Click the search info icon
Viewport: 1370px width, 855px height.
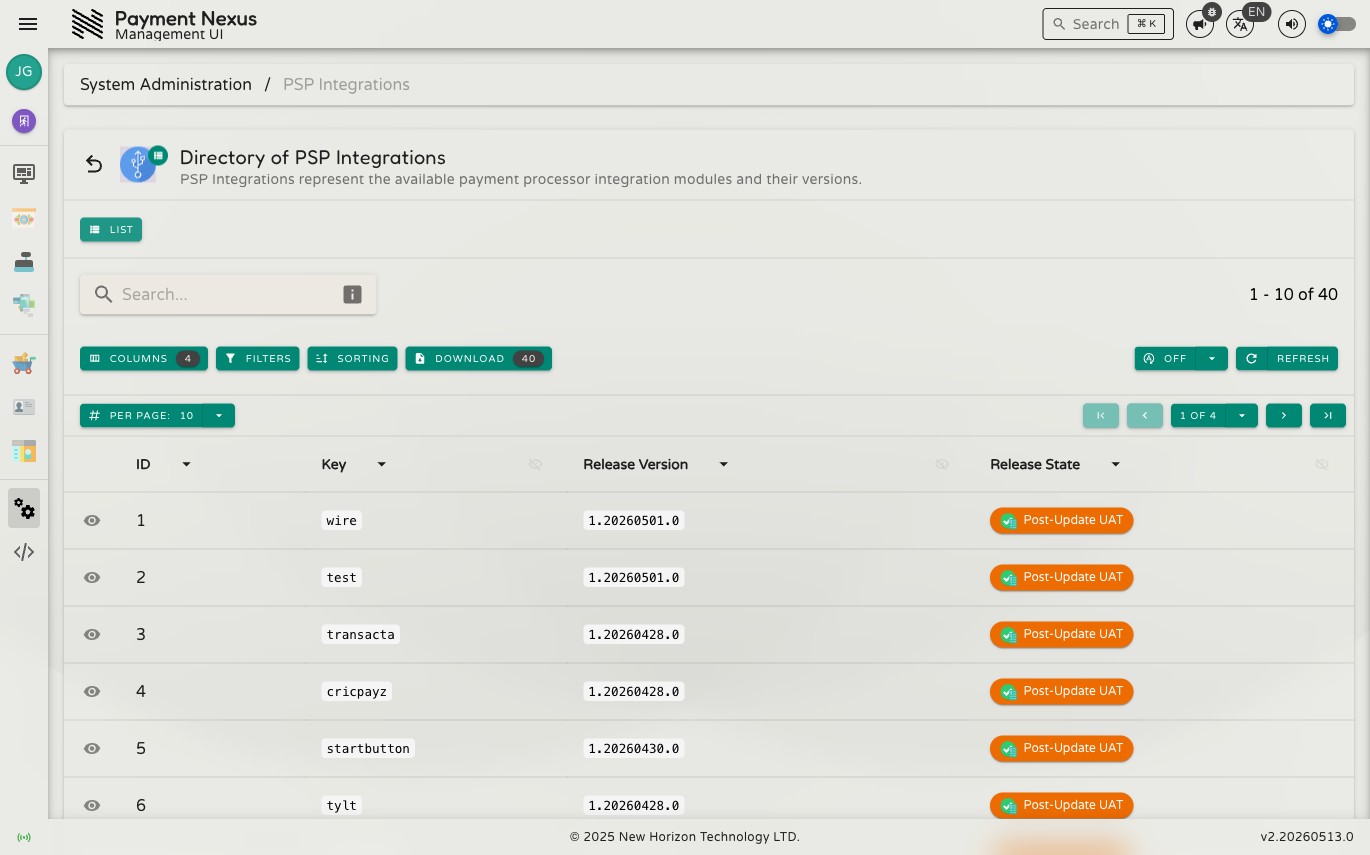click(x=352, y=294)
